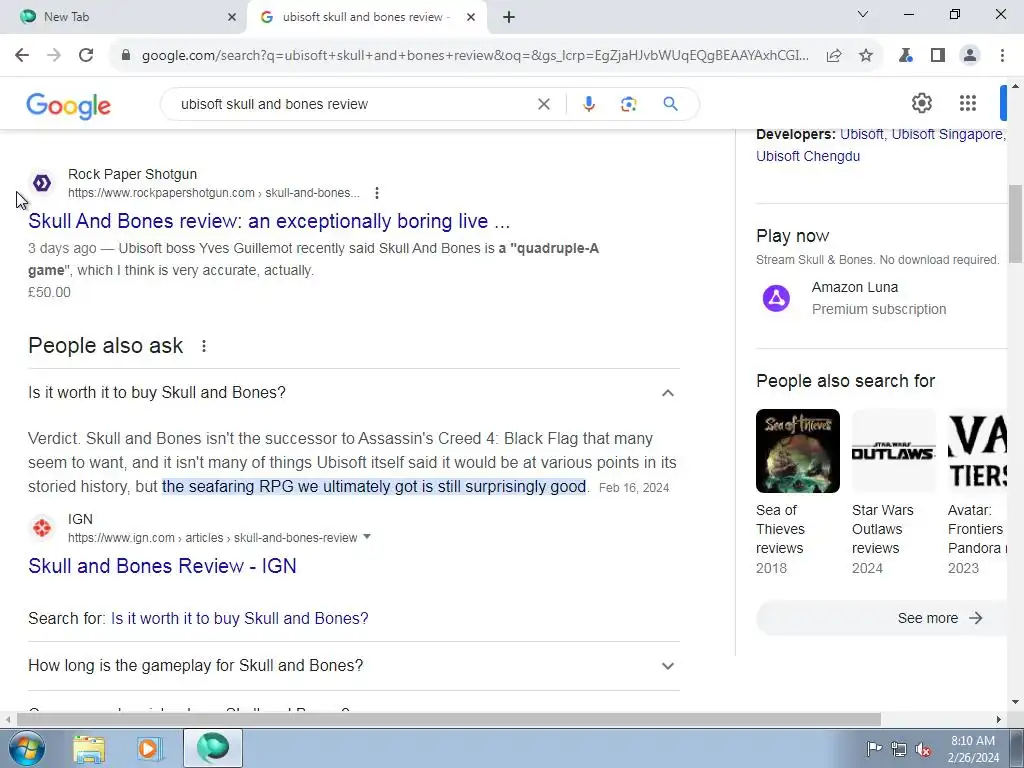
Task: Click the browser address bar URL
Action: pos(475,56)
